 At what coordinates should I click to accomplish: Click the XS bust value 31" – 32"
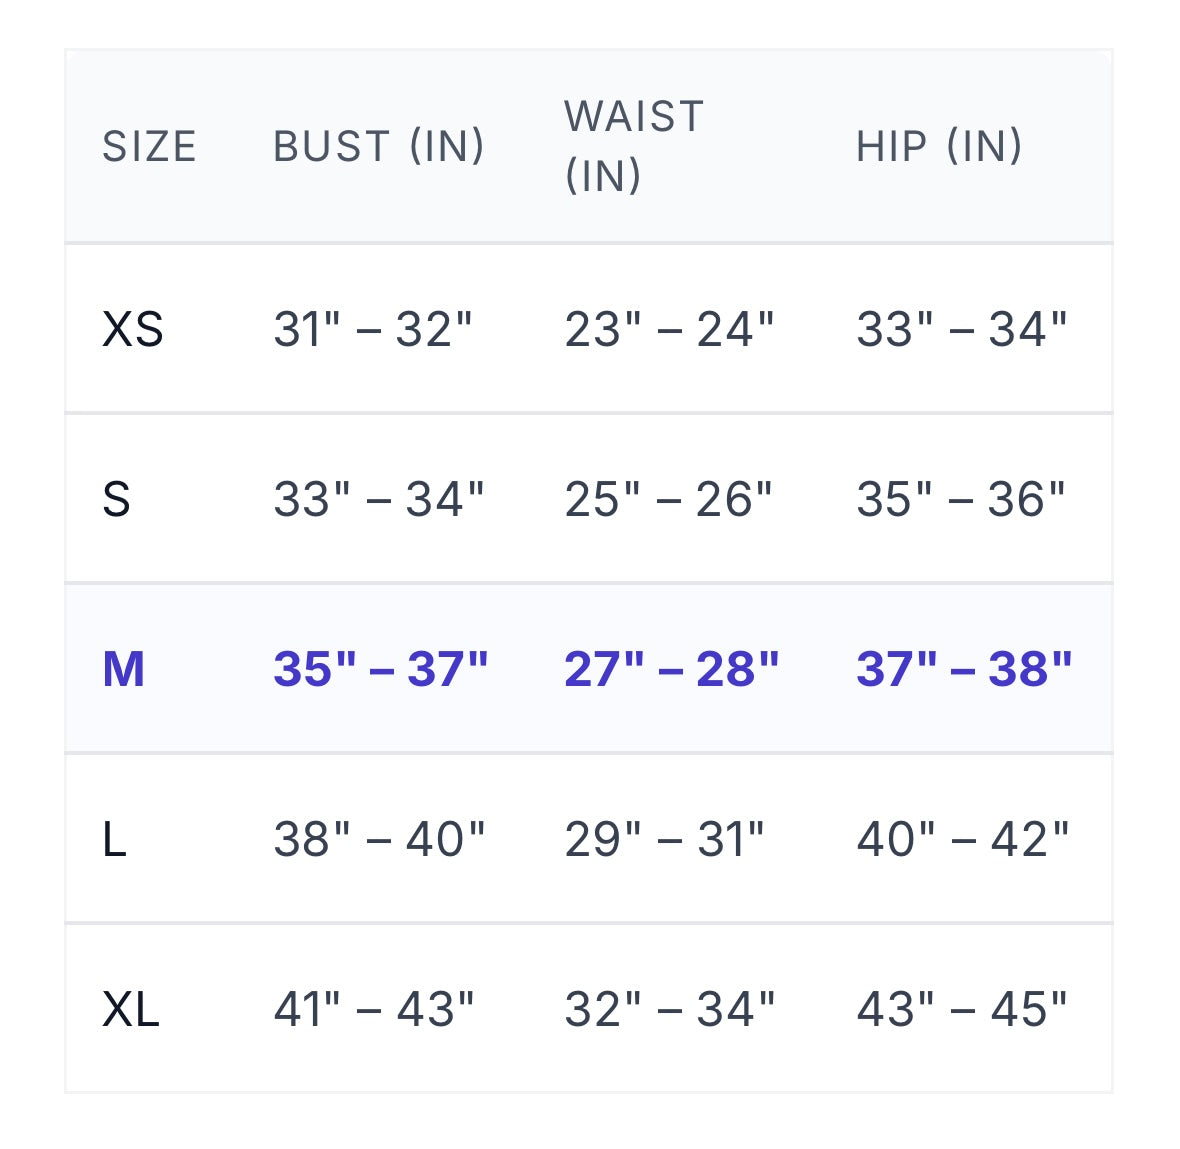(372, 329)
